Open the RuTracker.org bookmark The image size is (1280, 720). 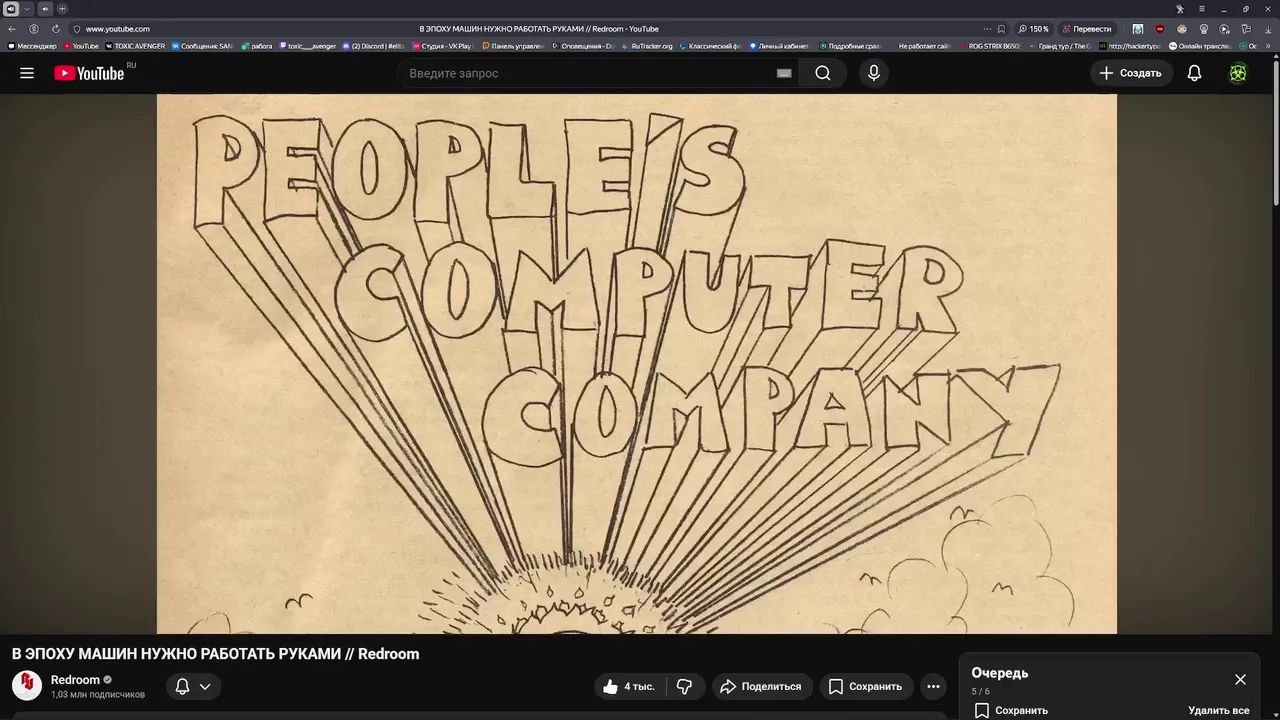click(x=647, y=46)
